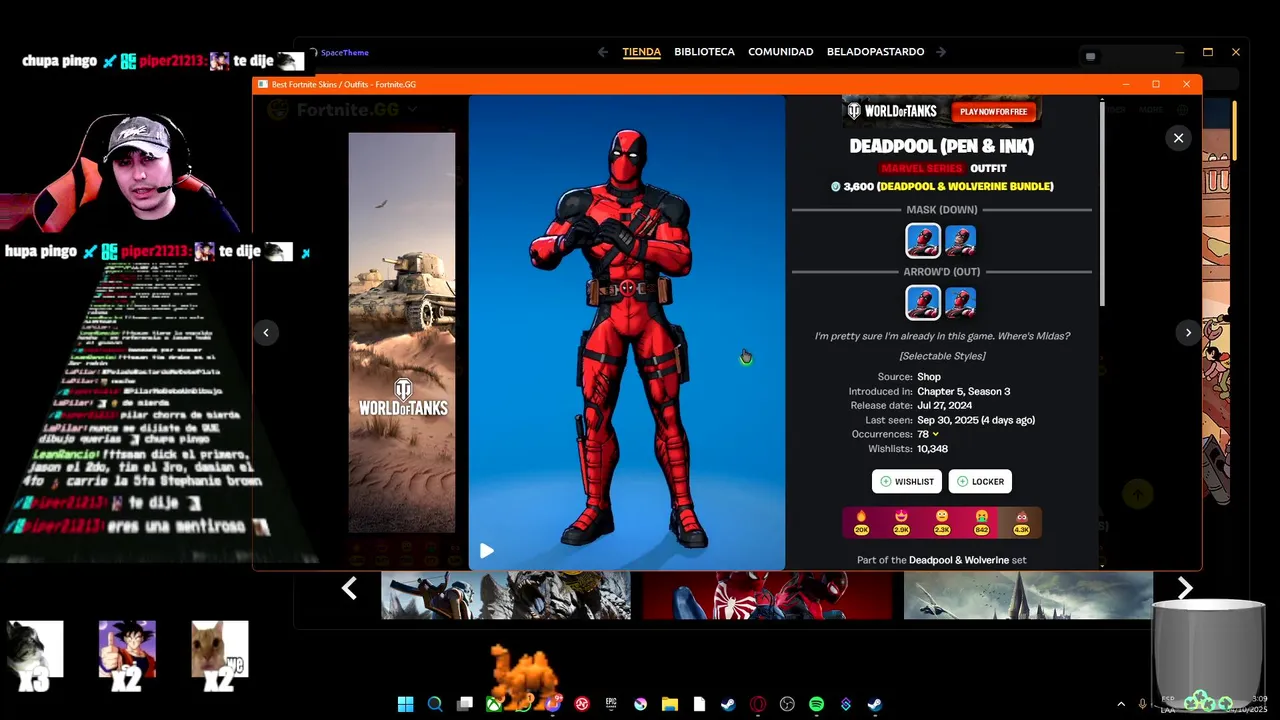Click the outfit details panel scrollbar
The height and width of the screenshot is (720, 1280).
tap(1102, 205)
